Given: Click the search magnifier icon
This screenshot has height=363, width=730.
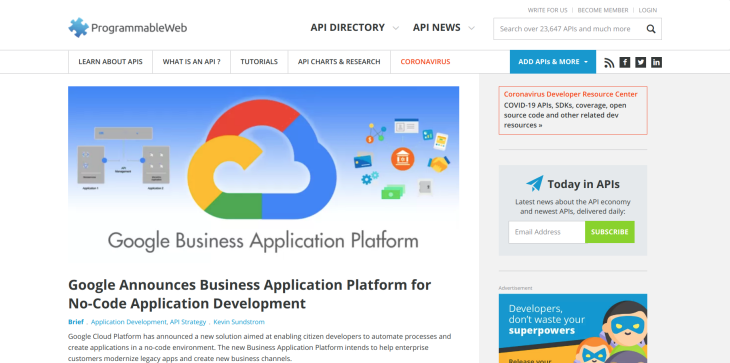Looking at the screenshot, I should (651, 29).
